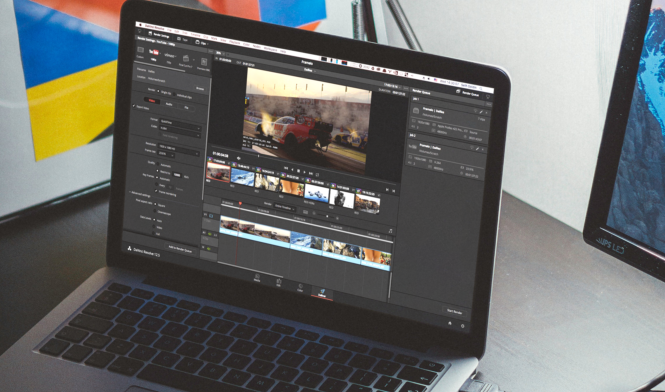Select Automatic quality radio button

click(x=158, y=164)
